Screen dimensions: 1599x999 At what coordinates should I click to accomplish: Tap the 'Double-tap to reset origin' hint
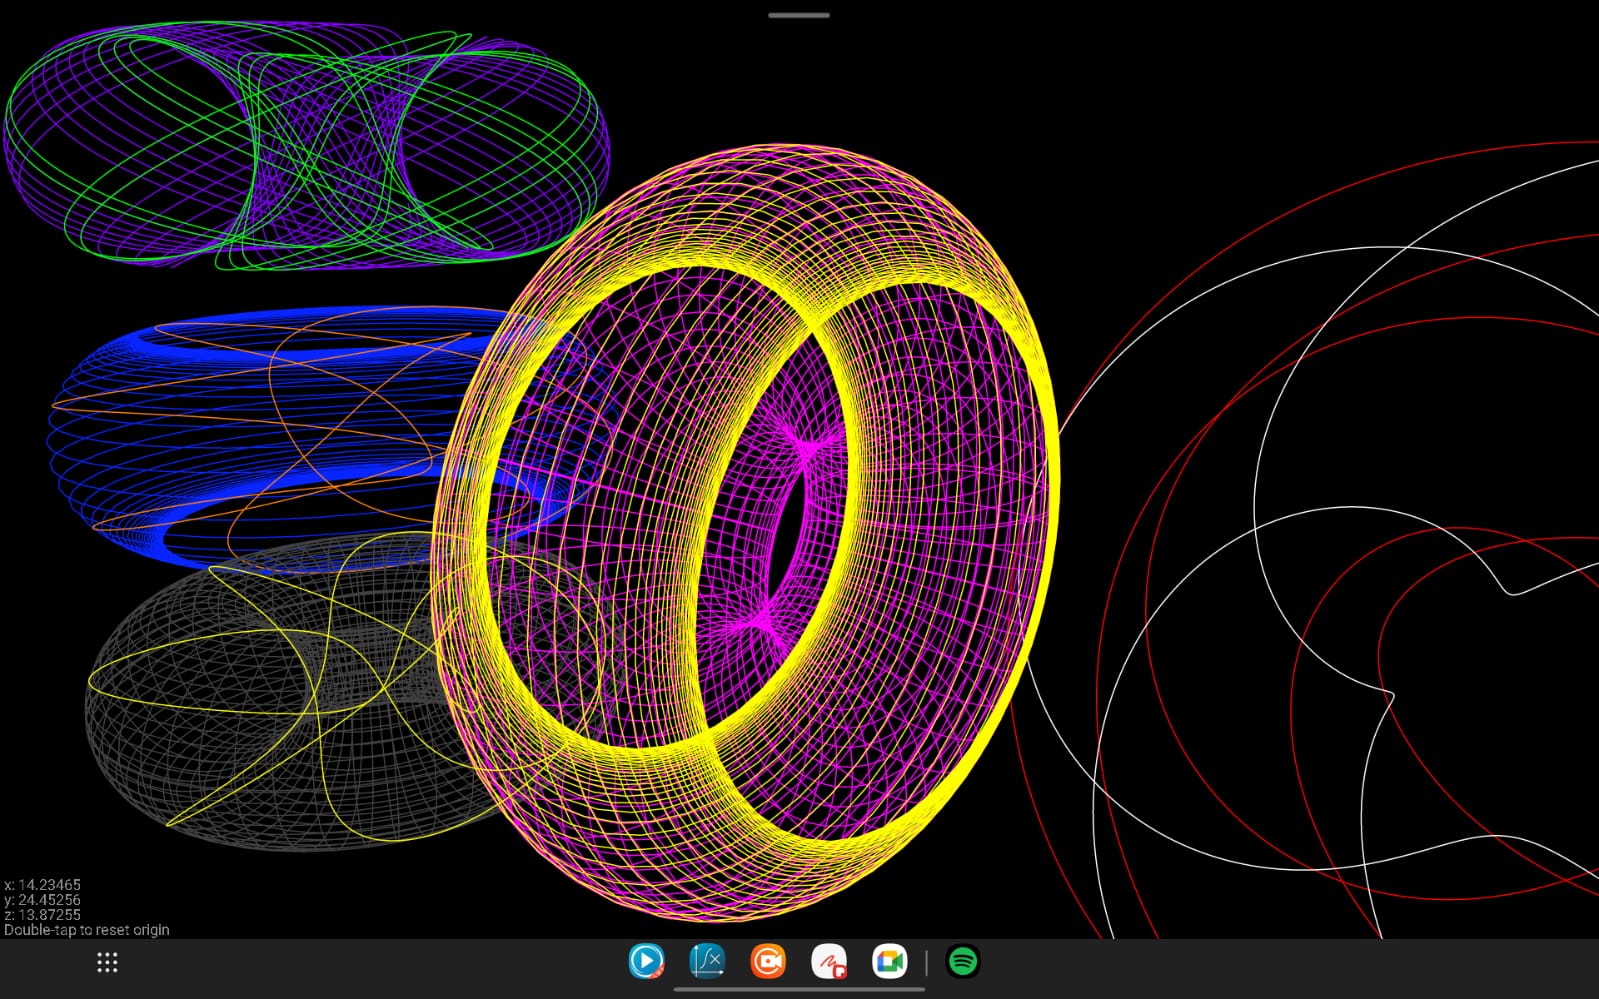pyautogui.click(x=87, y=930)
